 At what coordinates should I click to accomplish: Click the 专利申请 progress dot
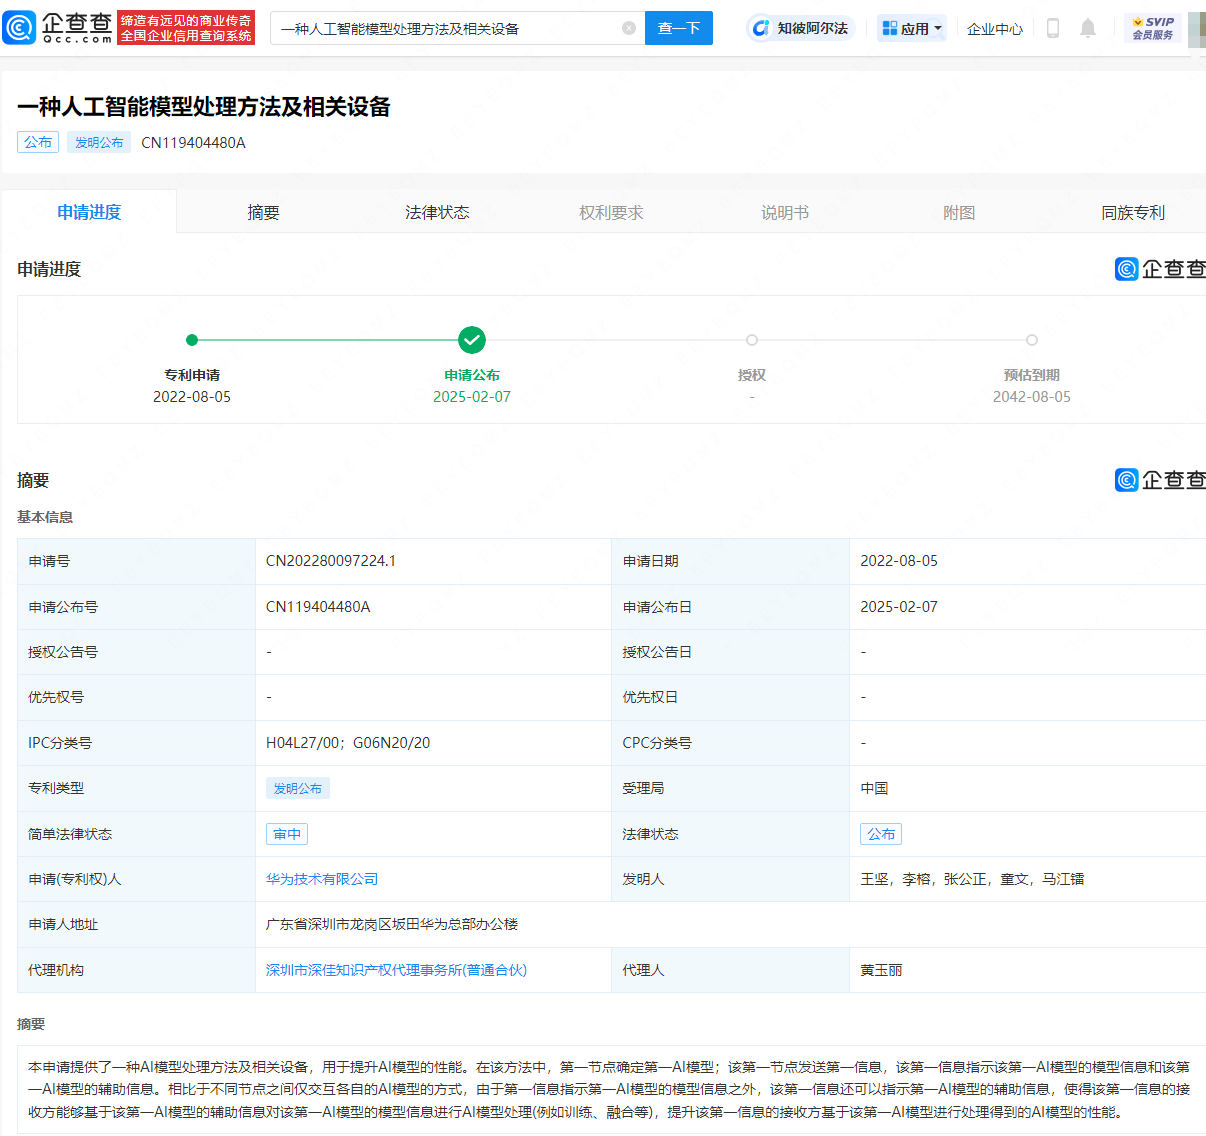192,340
